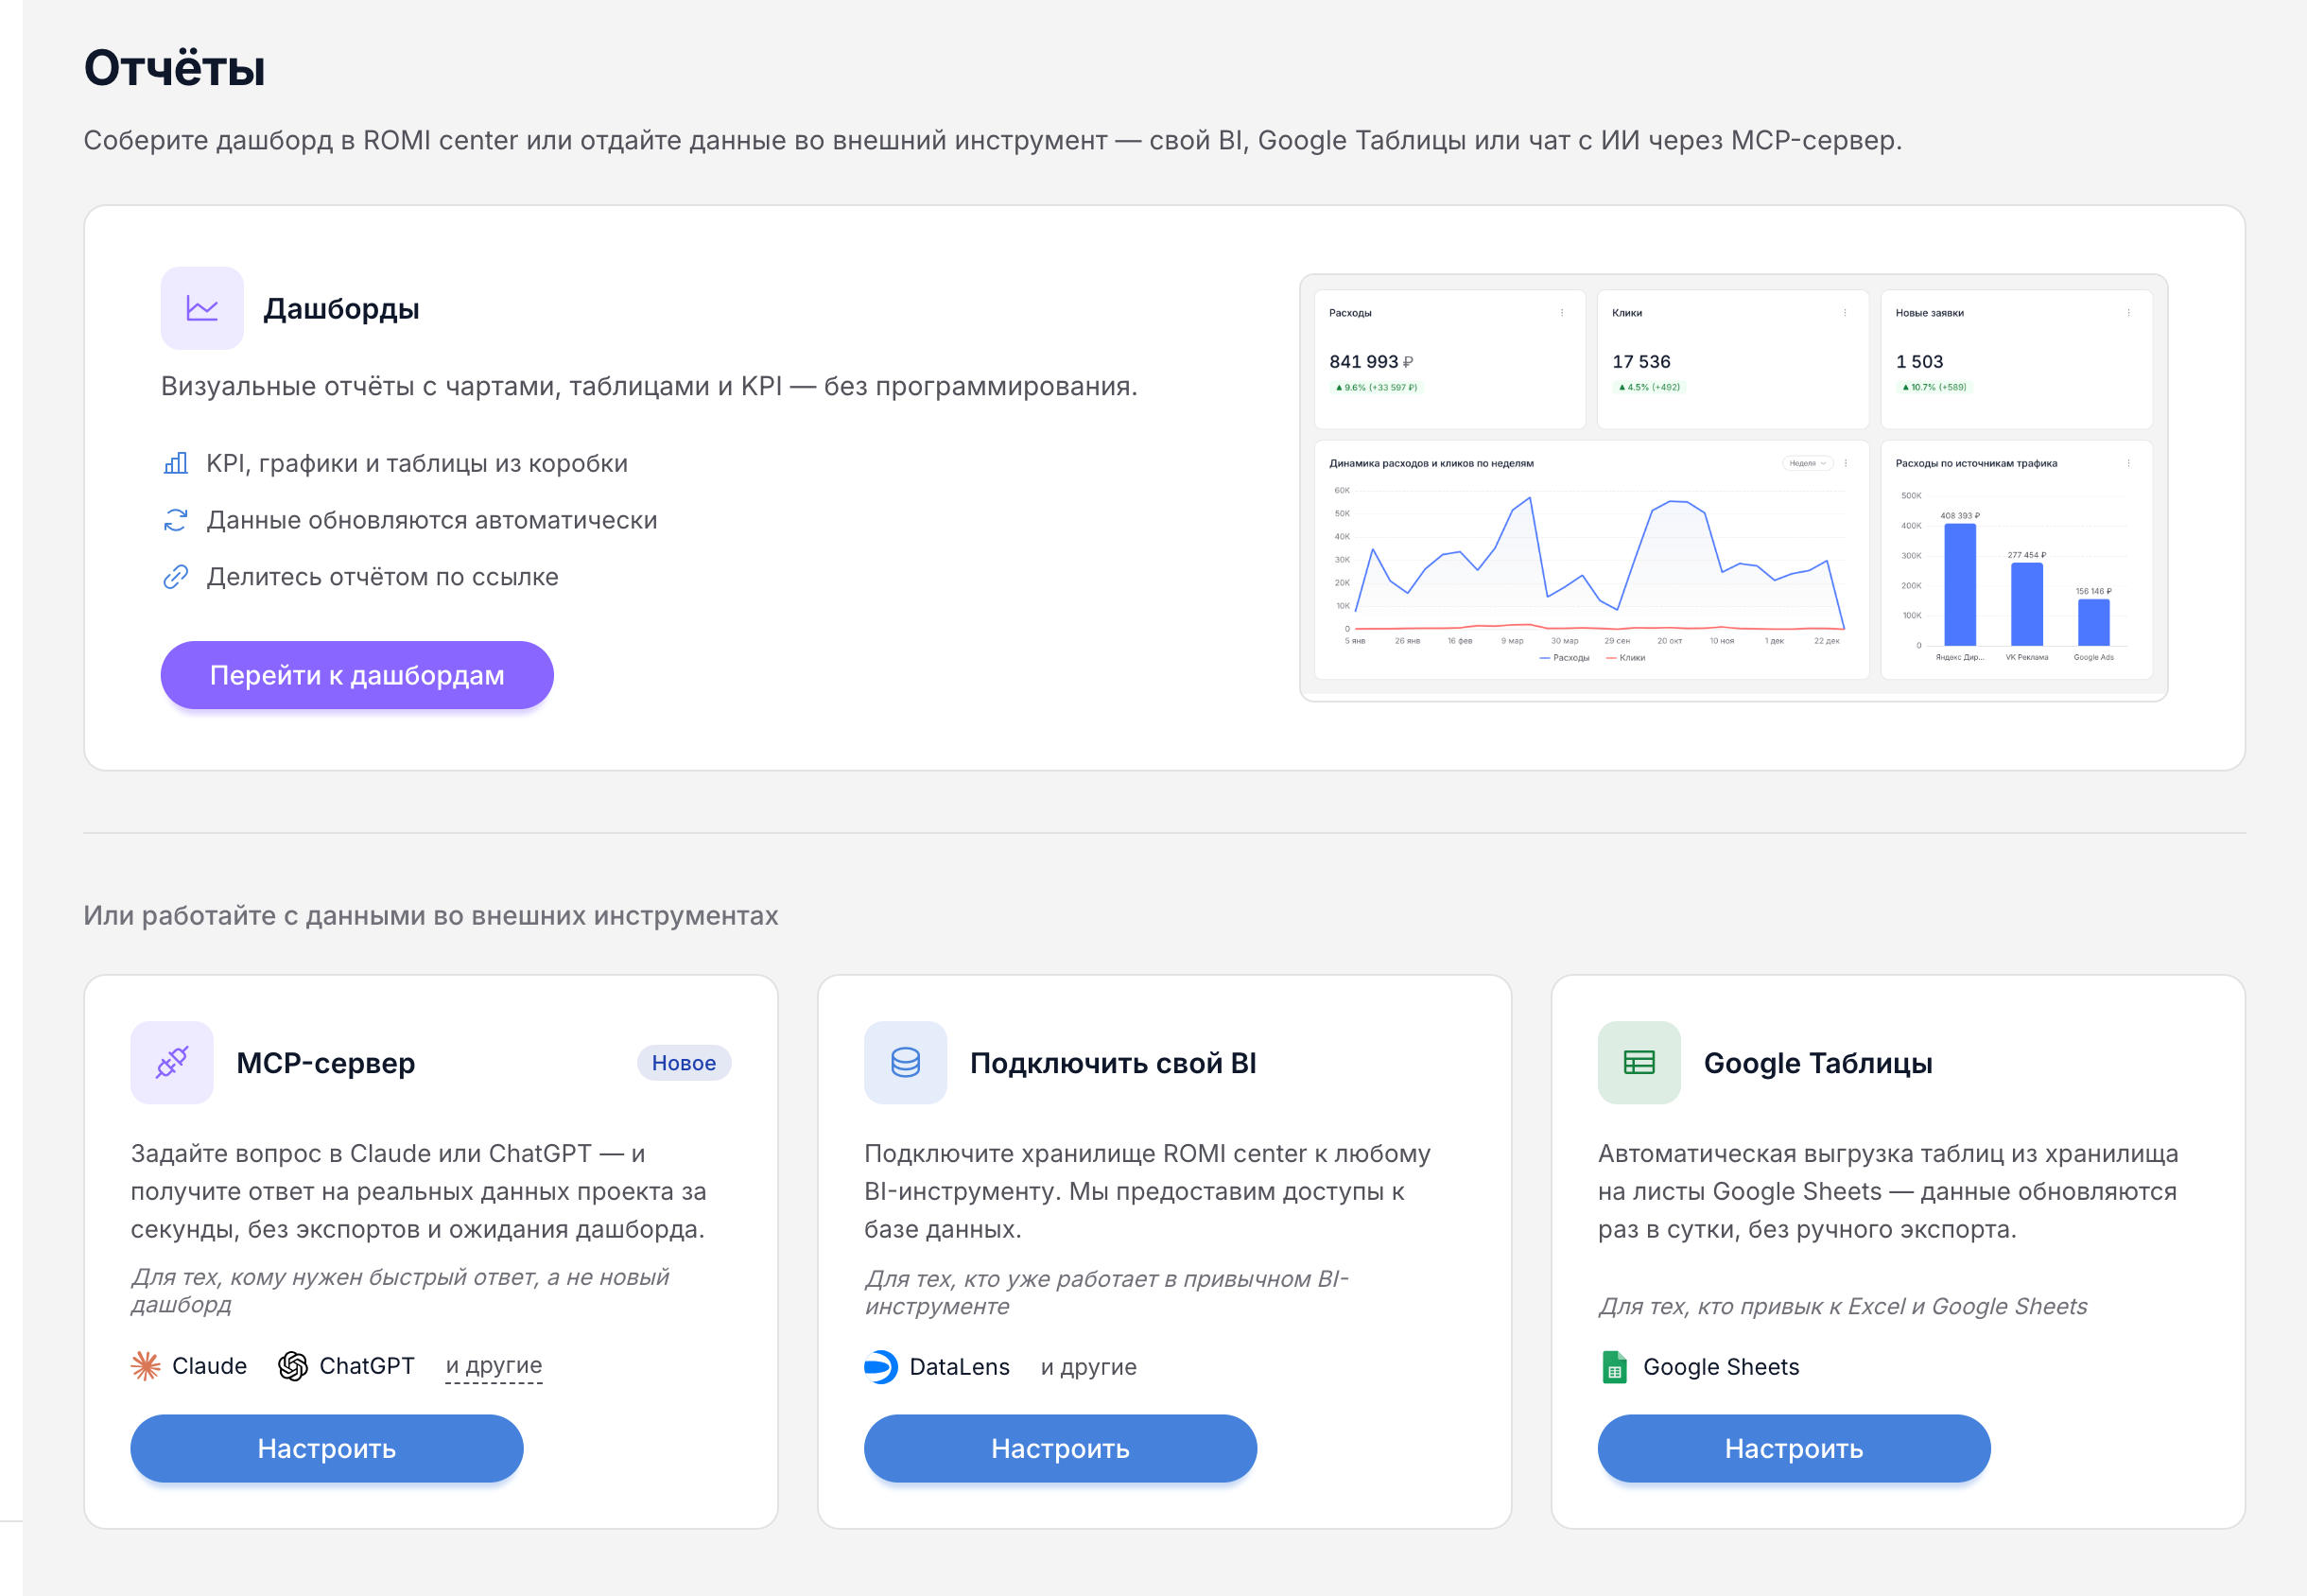
Task: Open the three-dot menu on the Клики card
Action: (x=1845, y=313)
